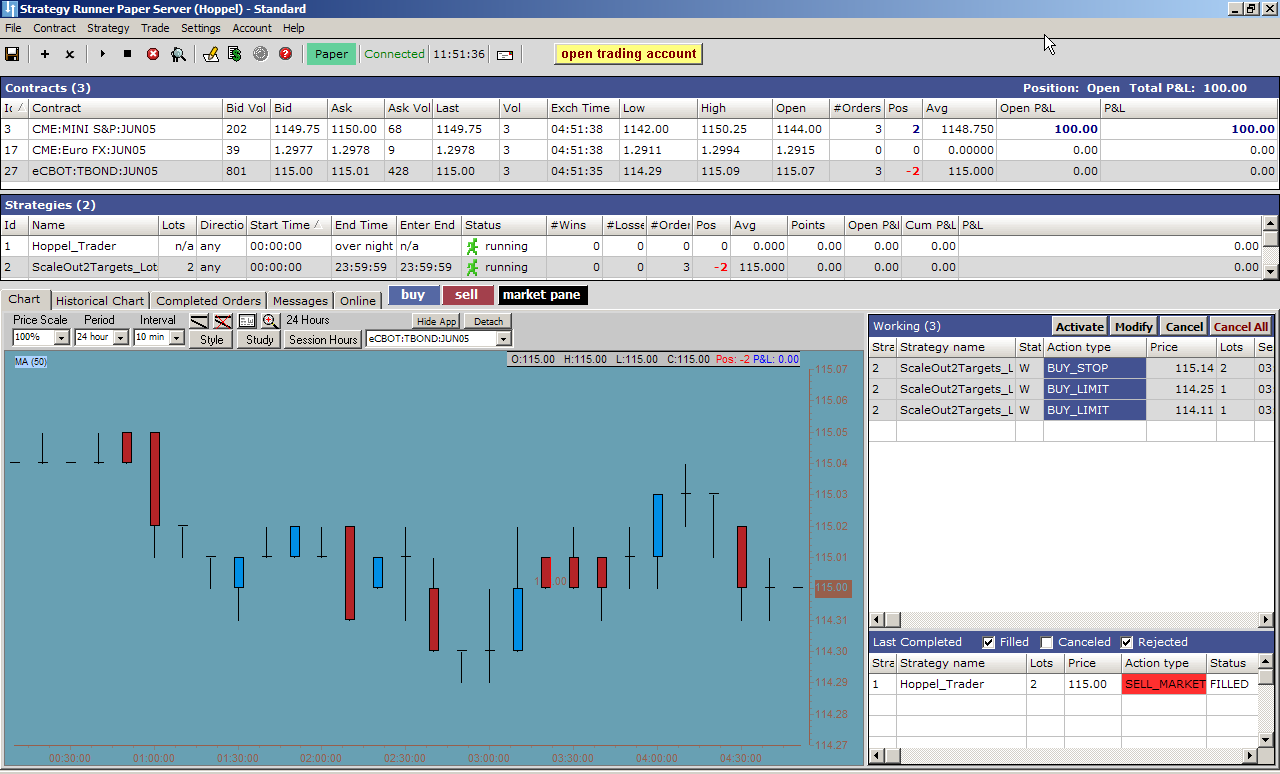
Task: Click the black square stop icon
Action: [x=127, y=54]
